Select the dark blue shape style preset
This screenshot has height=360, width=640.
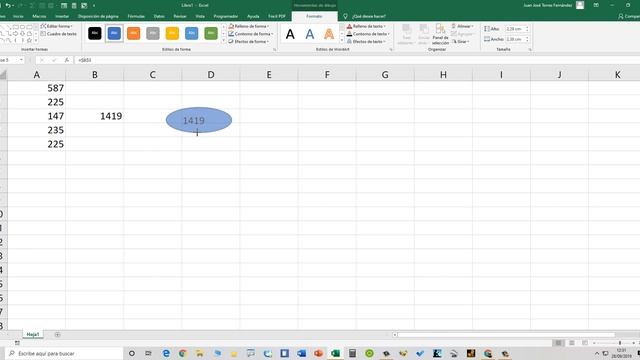point(114,33)
